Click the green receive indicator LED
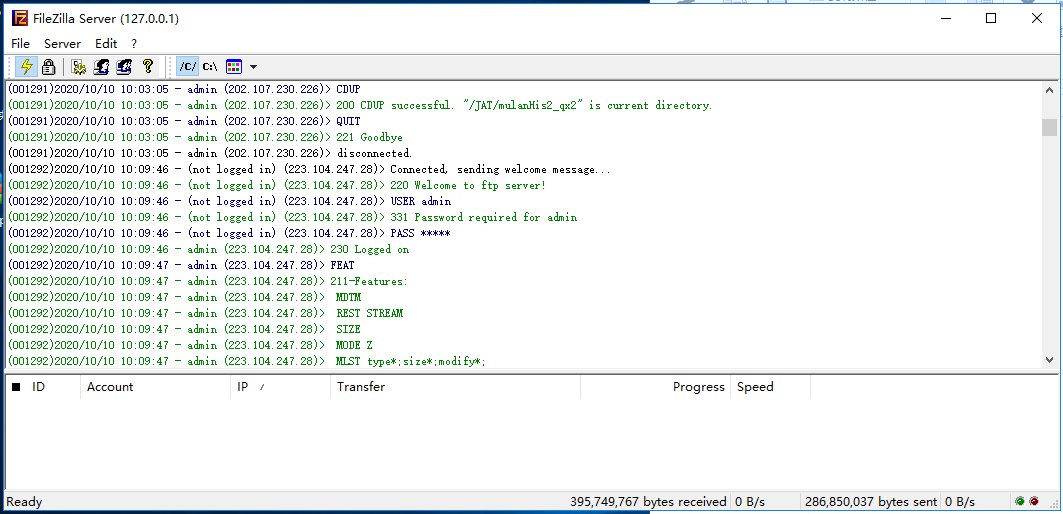Image resolution: width=1063 pixels, height=514 pixels. (x=1020, y=502)
